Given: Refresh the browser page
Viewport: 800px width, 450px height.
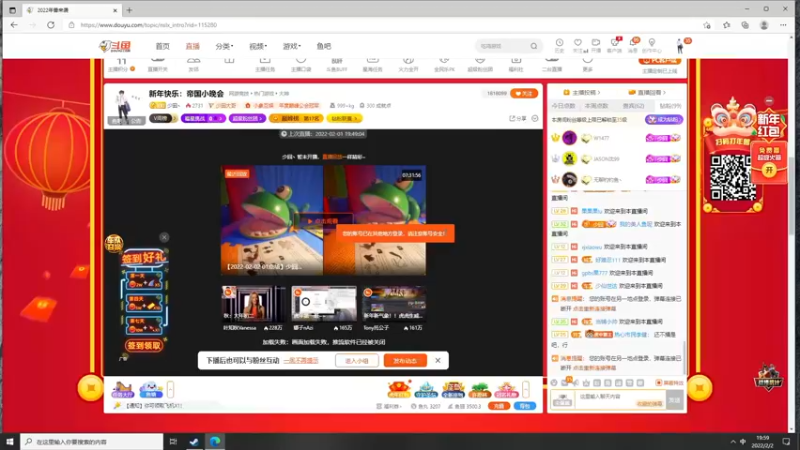Looking at the screenshot, I should tap(51, 24).
